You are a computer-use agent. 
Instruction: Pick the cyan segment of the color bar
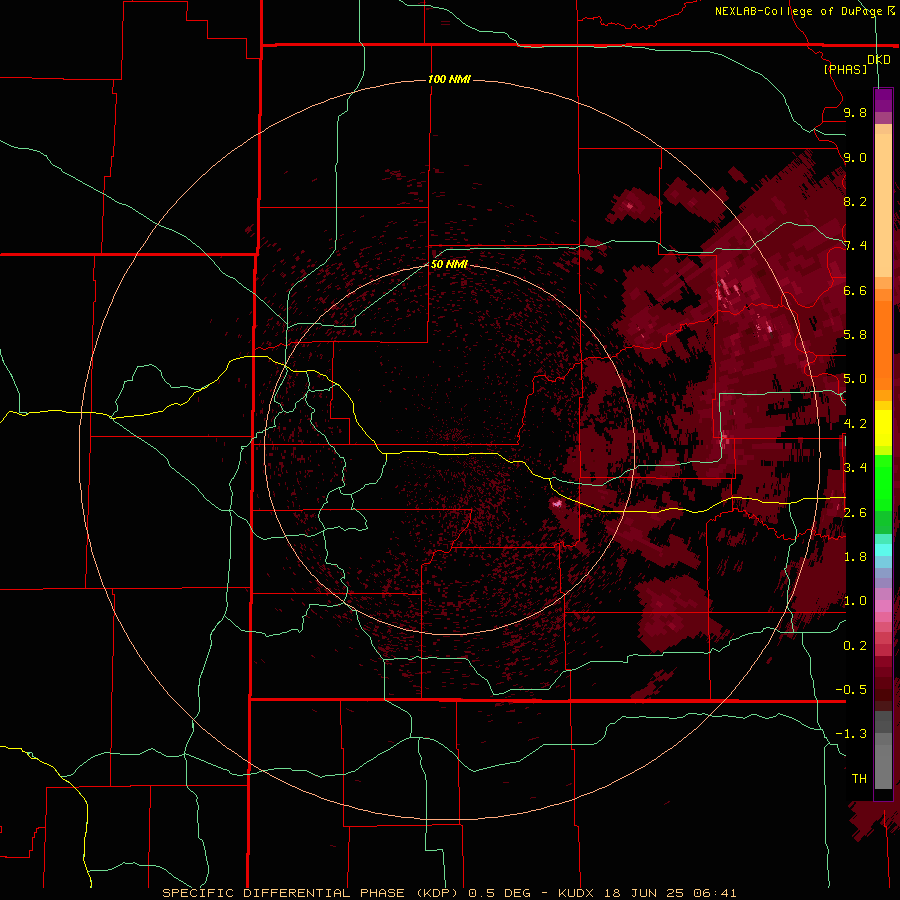click(883, 550)
